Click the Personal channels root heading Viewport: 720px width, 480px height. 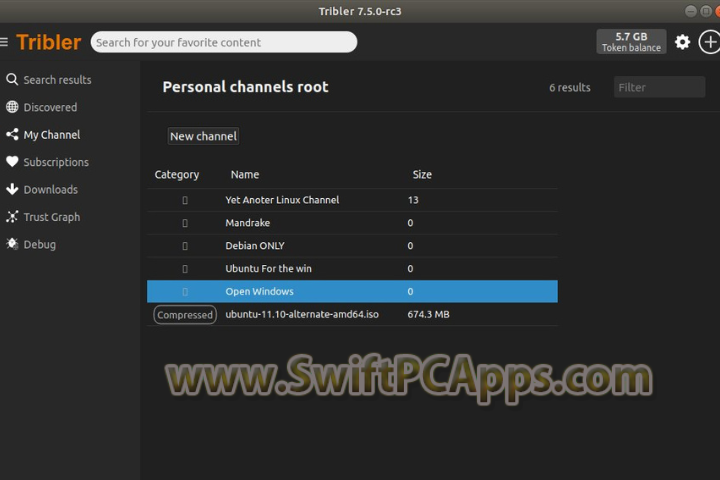[245, 87]
